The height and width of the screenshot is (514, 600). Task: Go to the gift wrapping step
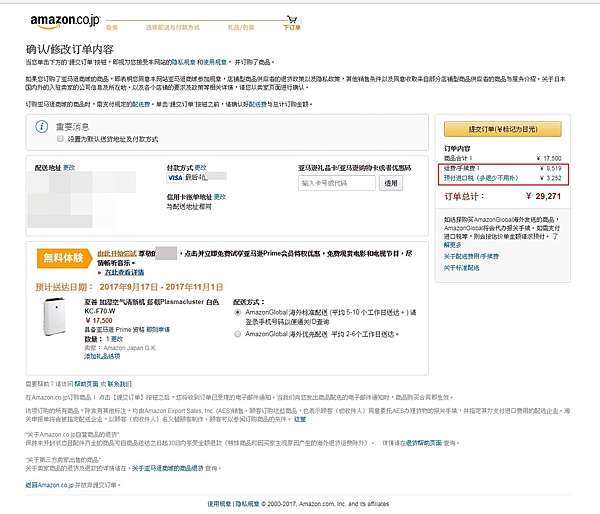coord(241,28)
